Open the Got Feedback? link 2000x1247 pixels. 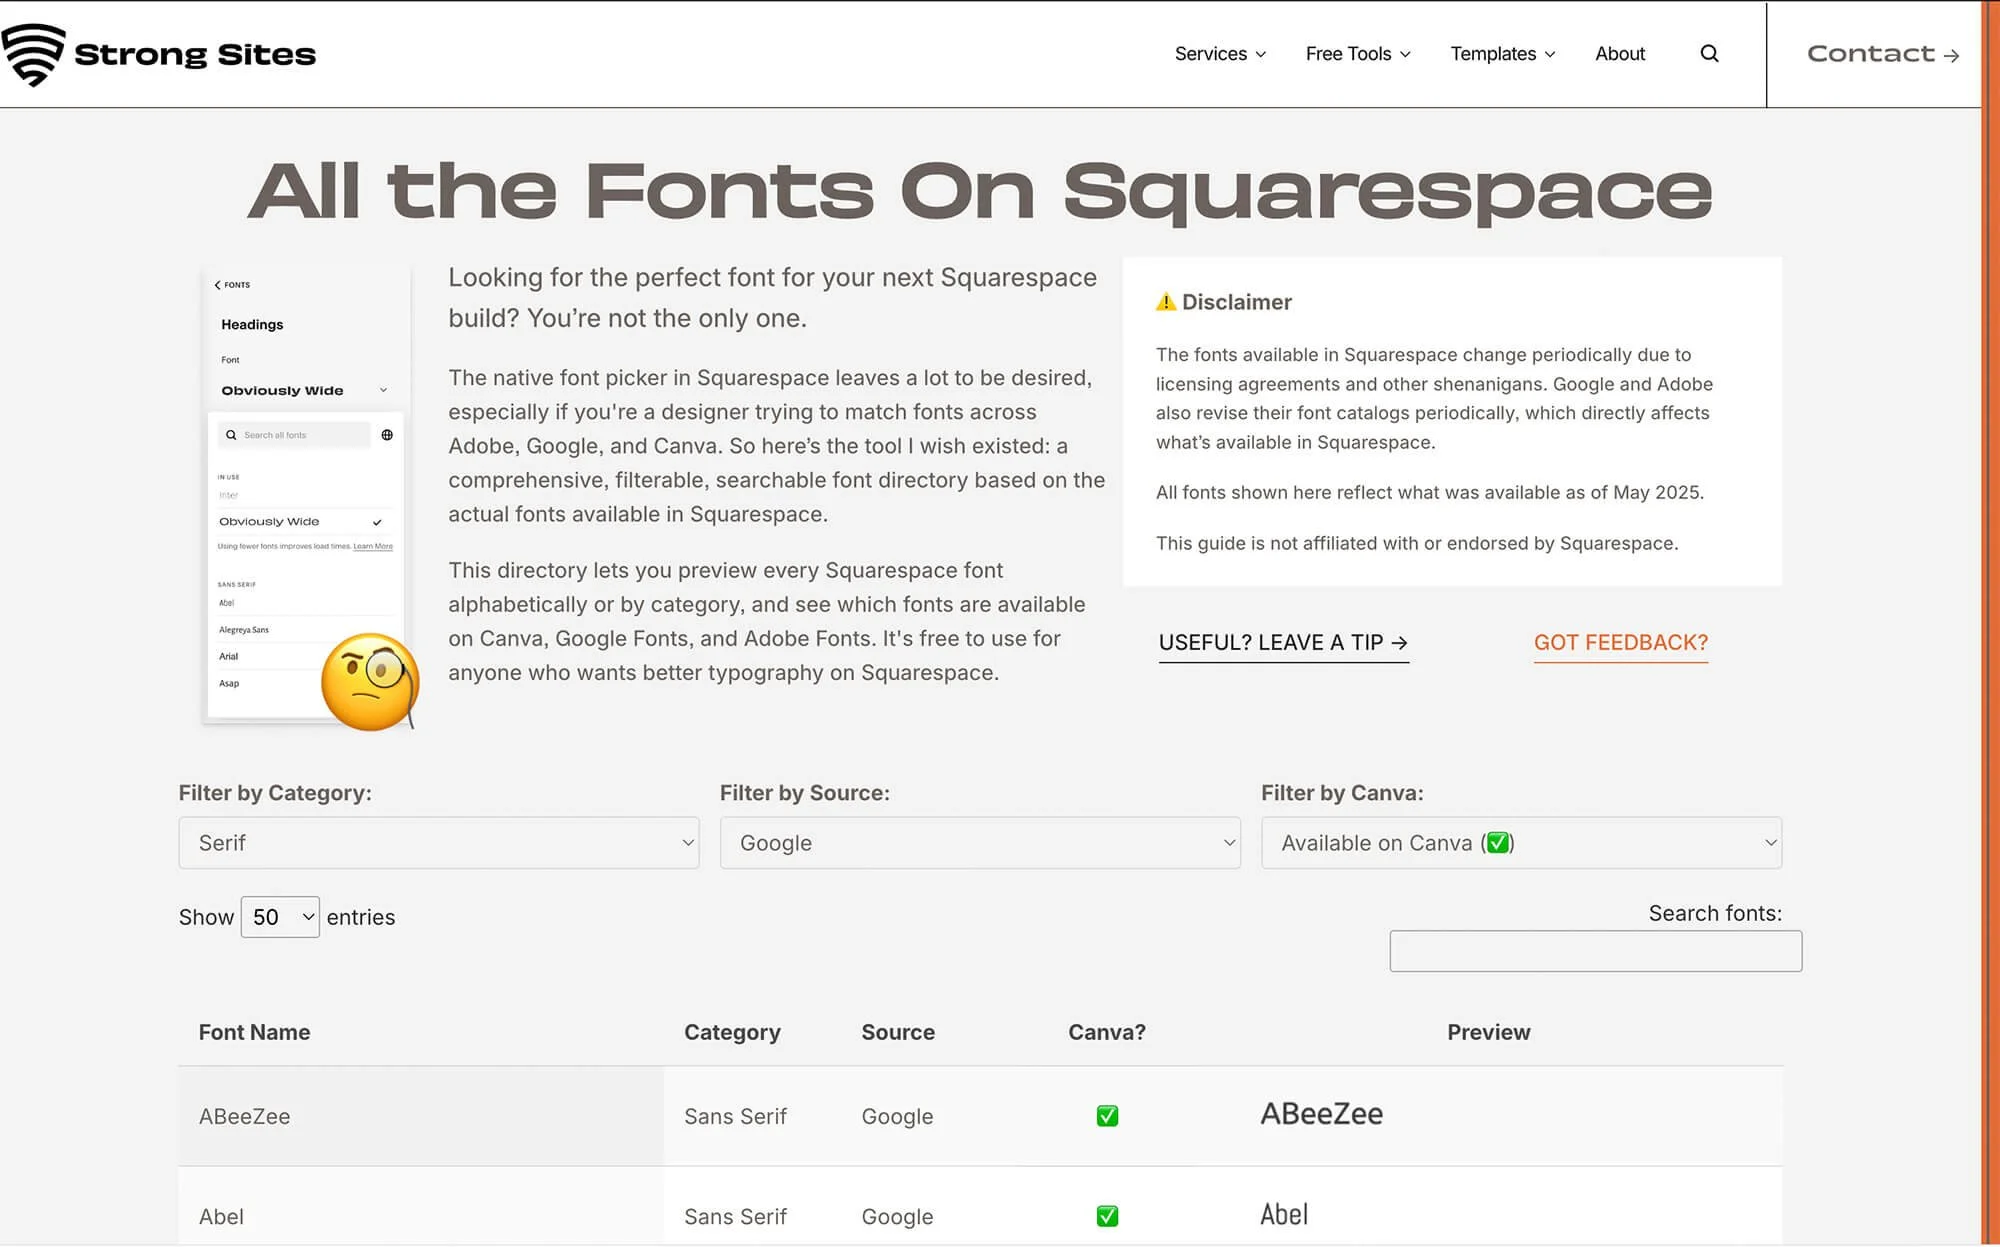coord(1620,643)
